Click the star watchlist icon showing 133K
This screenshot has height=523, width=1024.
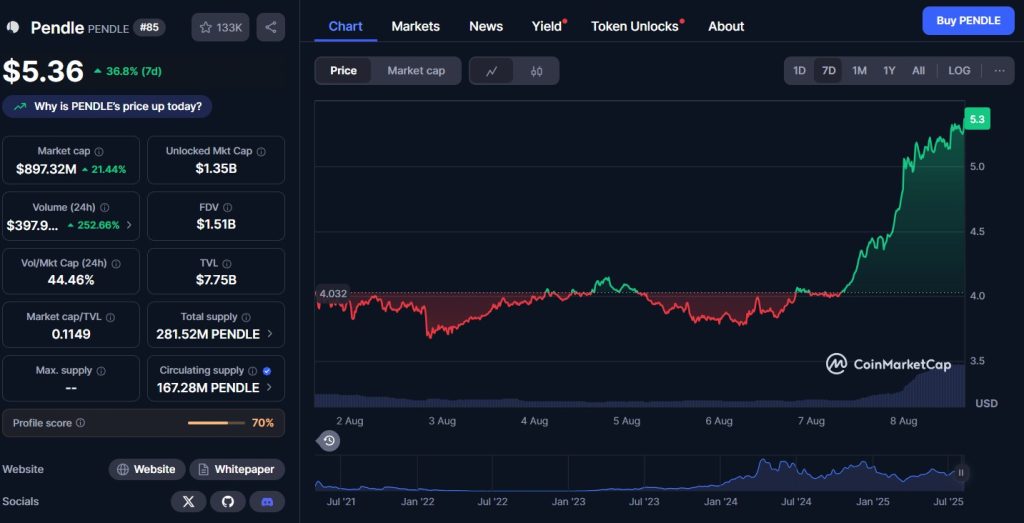[x=220, y=27]
